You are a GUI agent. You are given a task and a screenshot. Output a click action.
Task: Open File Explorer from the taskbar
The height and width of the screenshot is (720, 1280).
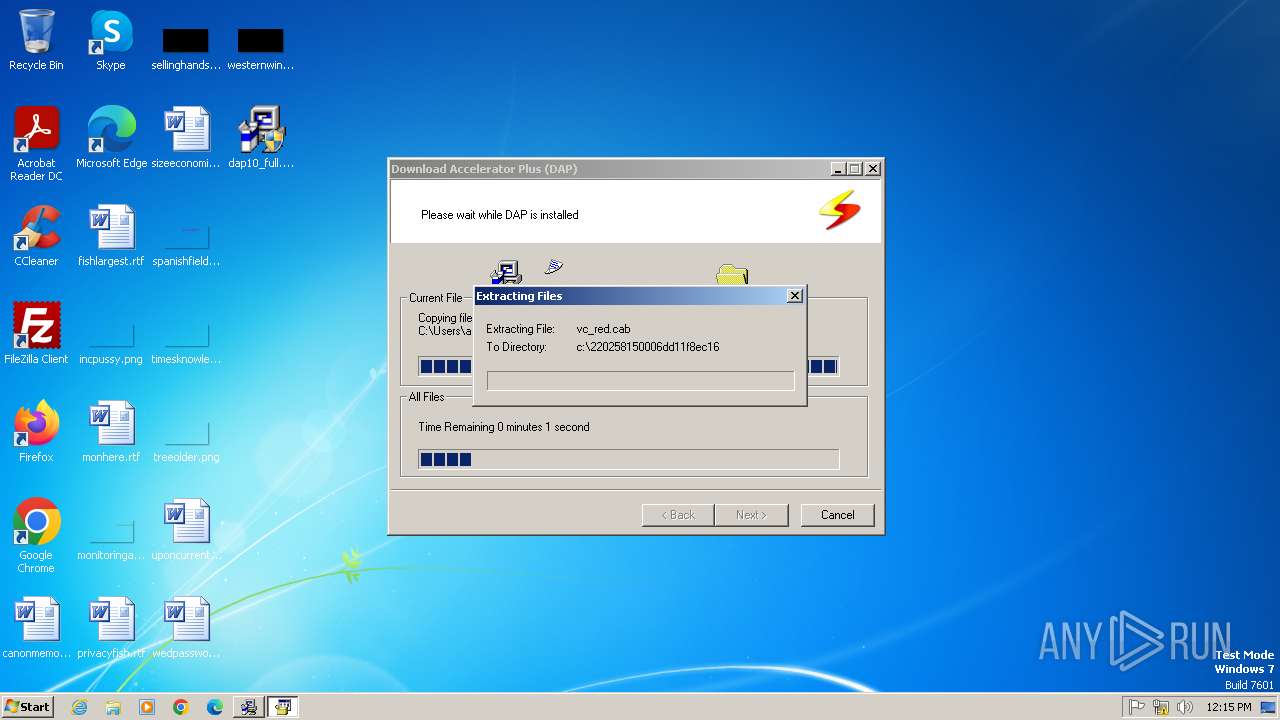113,707
